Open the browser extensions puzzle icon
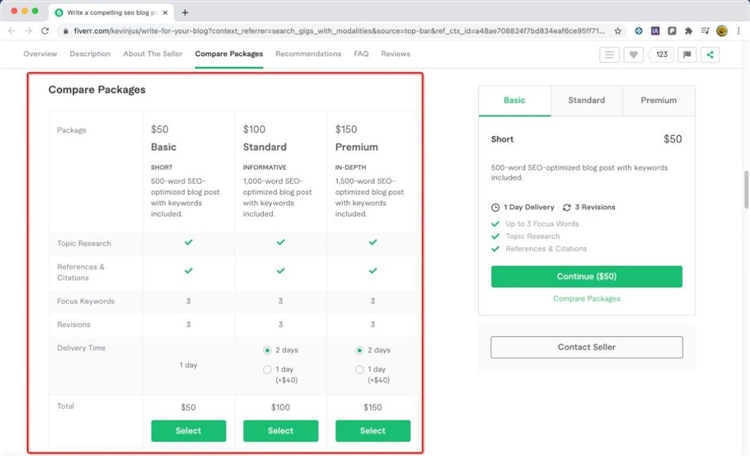Screen dimensions: 750x456 (688, 31)
